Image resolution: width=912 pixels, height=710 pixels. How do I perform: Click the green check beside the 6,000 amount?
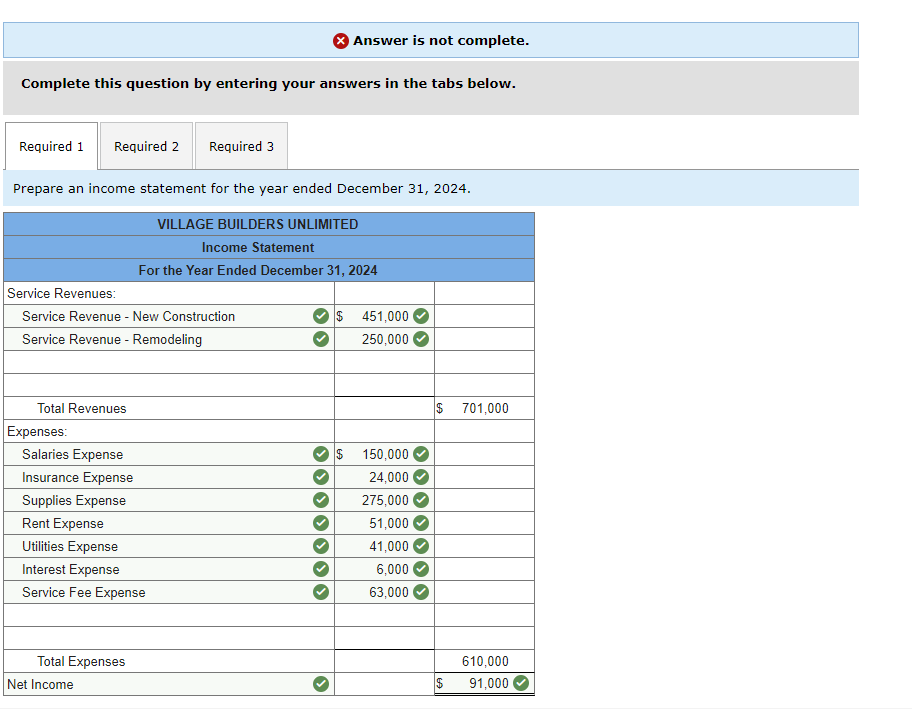point(421,569)
